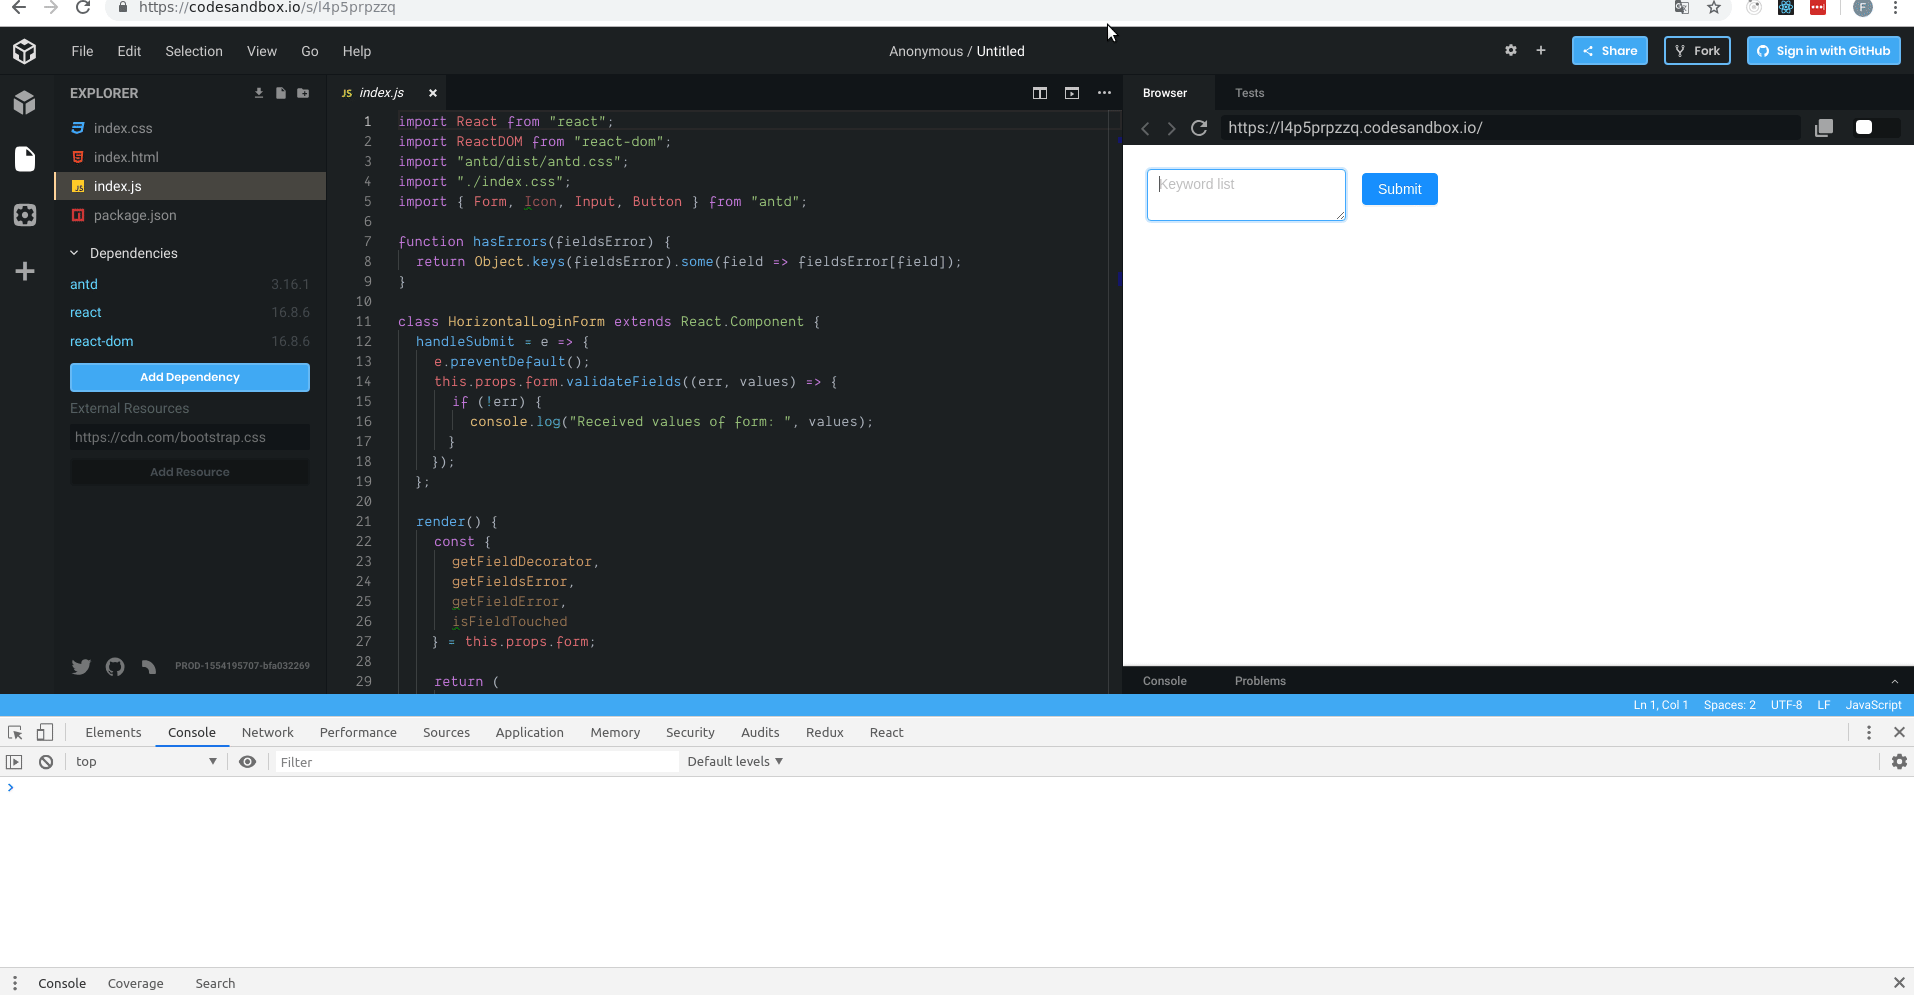
Task: Enable the split editor view toggle
Action: (x=1040, y=93)
